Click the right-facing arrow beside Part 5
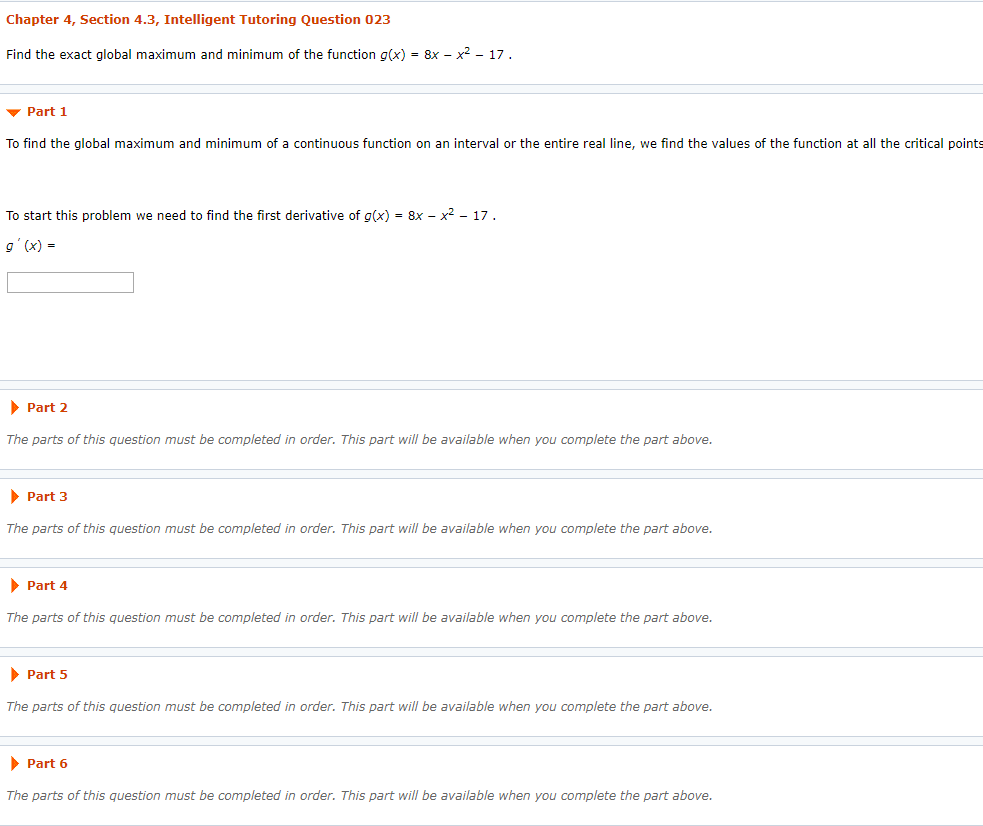 pyautogui.click(x=13, y=674)
